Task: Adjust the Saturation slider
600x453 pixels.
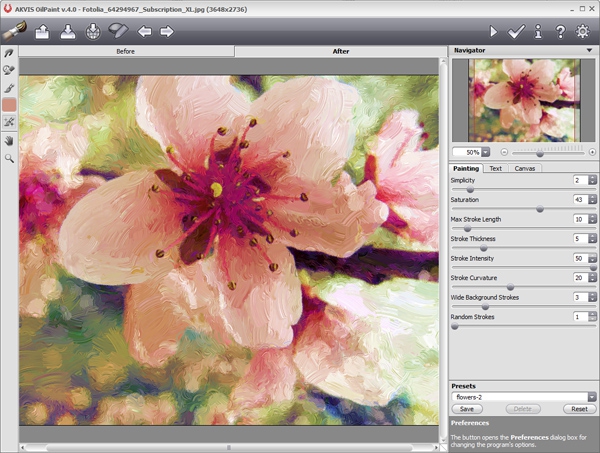Action: pyautogui.click(x=540, y=209)
